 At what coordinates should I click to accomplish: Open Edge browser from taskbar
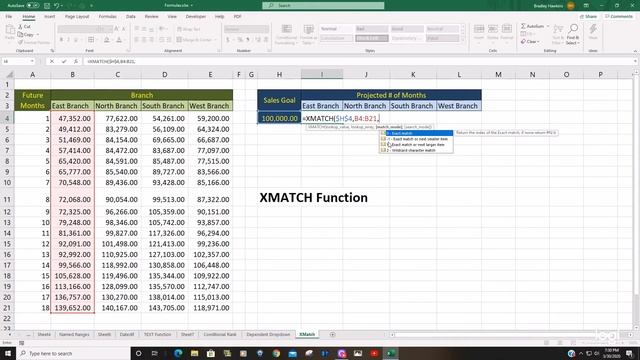178,353
